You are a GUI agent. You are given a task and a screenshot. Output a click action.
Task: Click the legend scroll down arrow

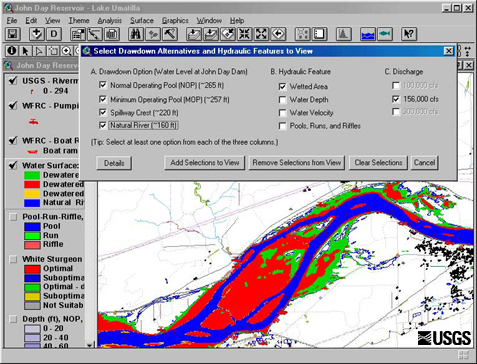pos(89,345)
